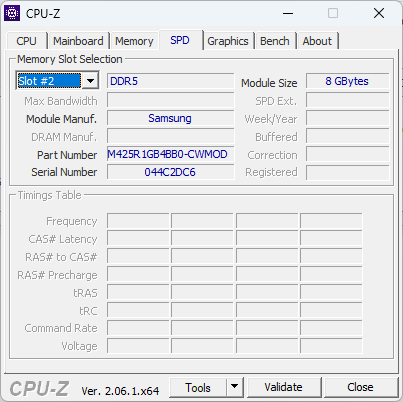Image resolution: width=403 pixels, height=402 pixels.
Task: Click the Close button at bottom
Action: point(361,387)
